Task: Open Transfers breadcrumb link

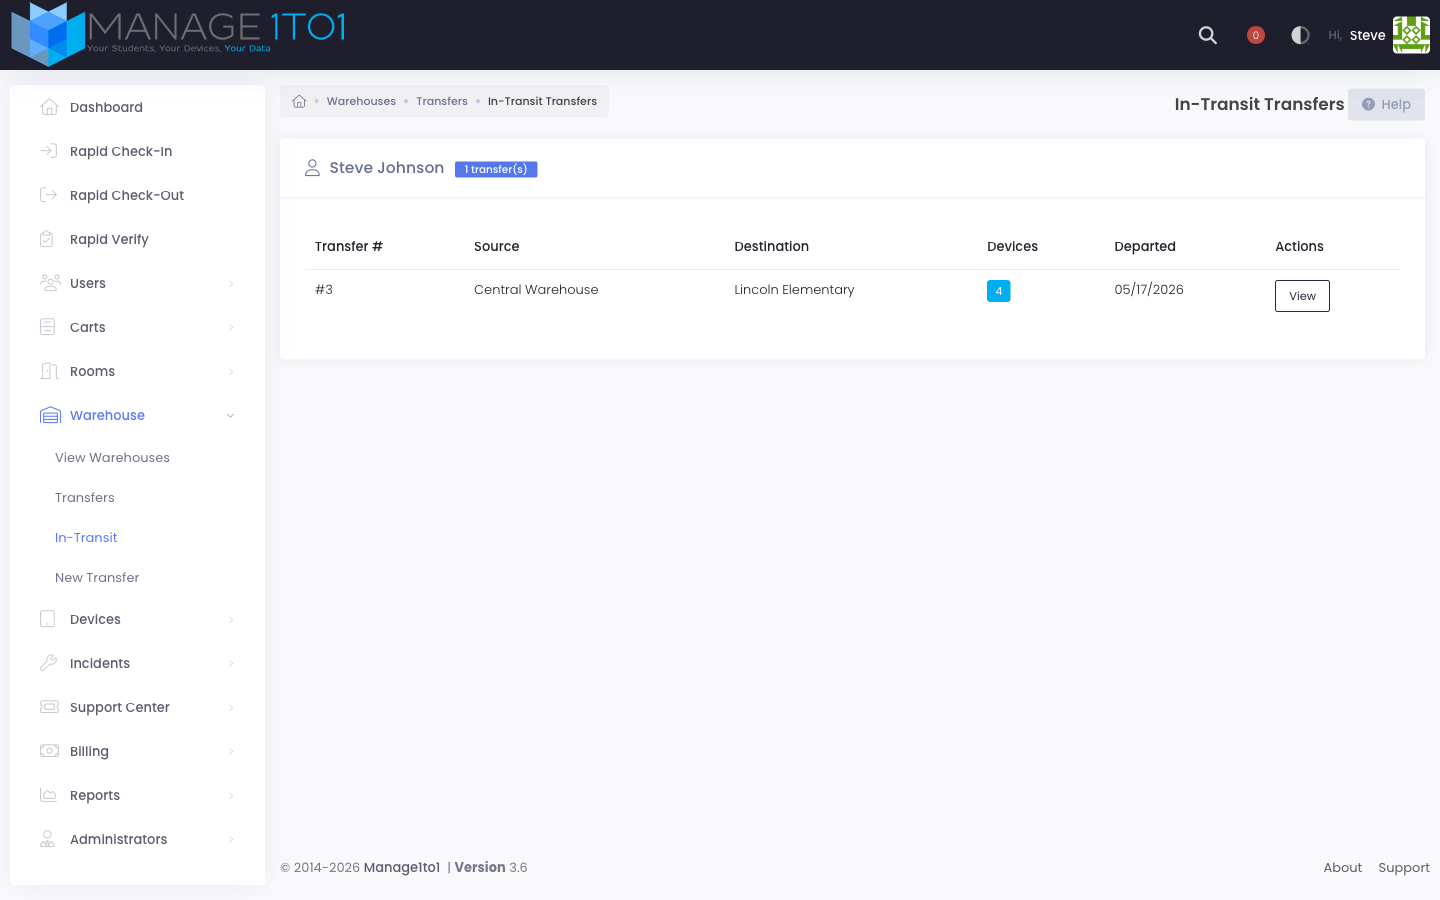Action: coord(442,101)
